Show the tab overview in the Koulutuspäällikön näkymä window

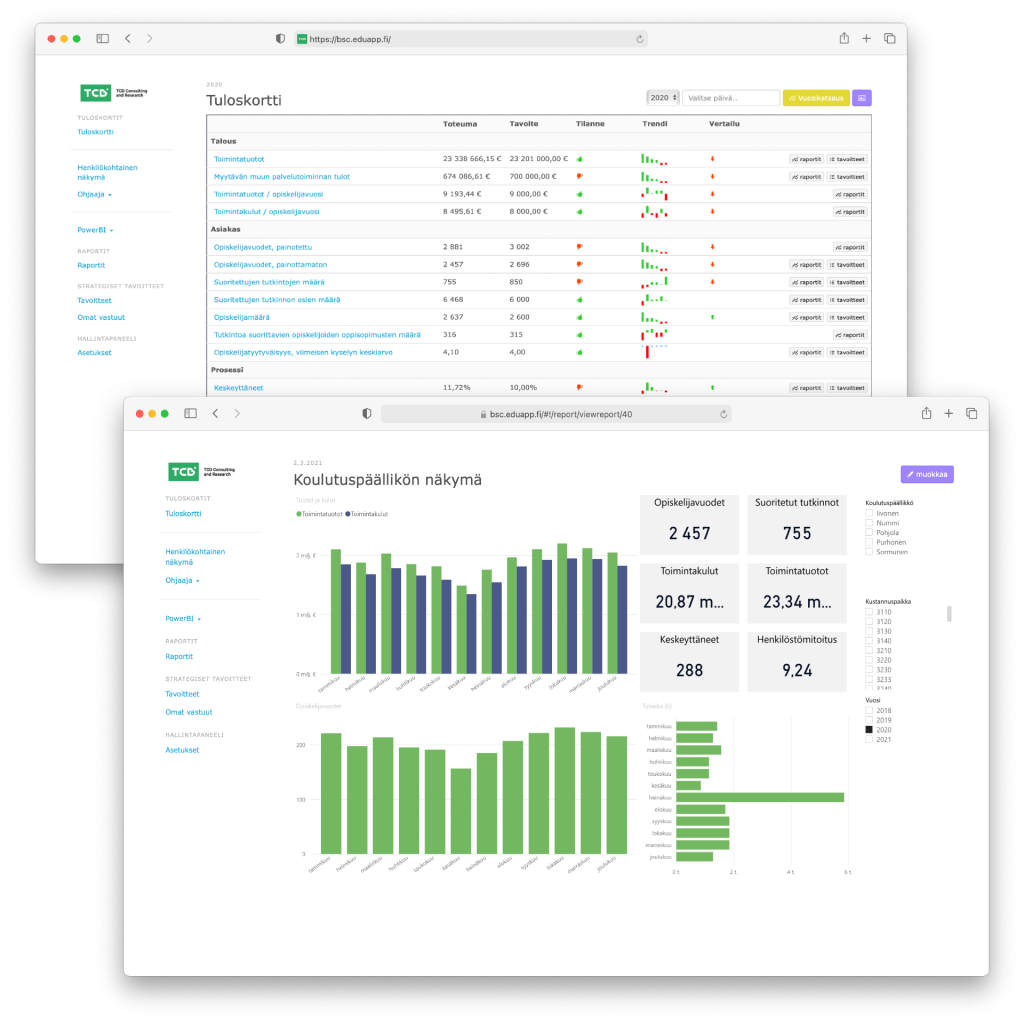click(x=972, y=413)
